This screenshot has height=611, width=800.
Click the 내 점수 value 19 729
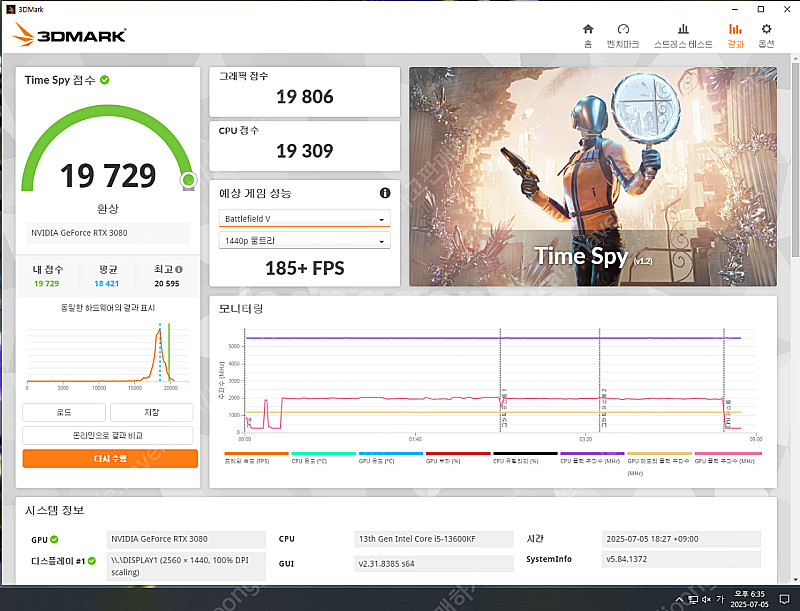46,284
